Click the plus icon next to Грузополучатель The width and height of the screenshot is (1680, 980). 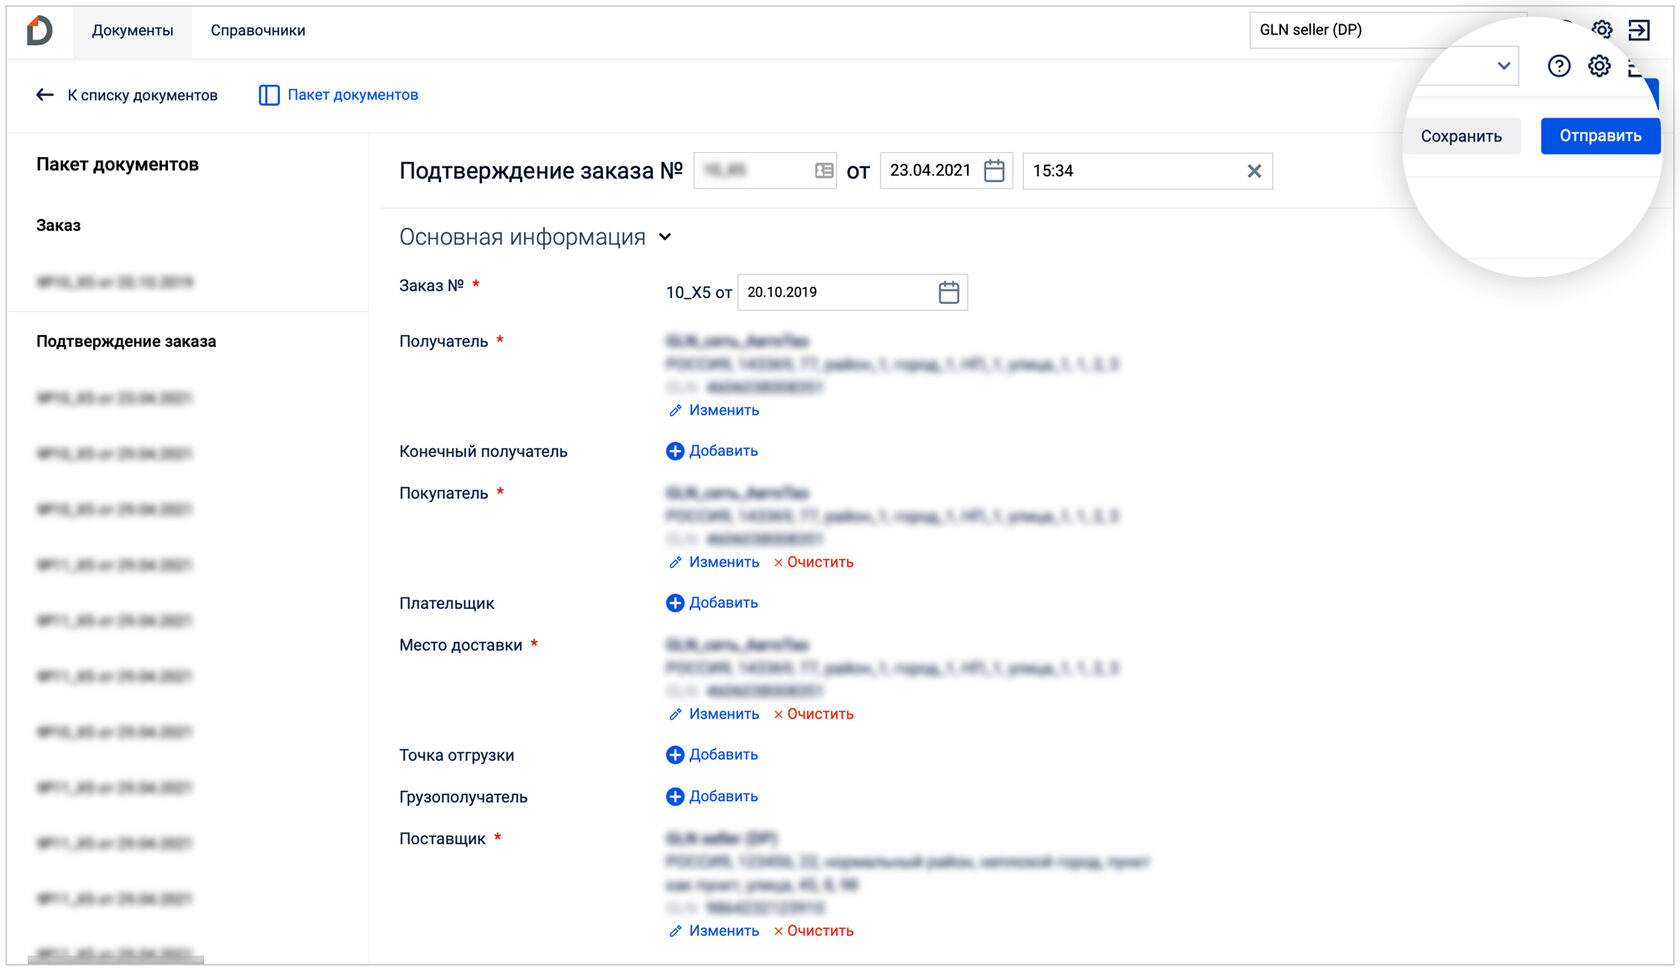click(x=675, y=797)
